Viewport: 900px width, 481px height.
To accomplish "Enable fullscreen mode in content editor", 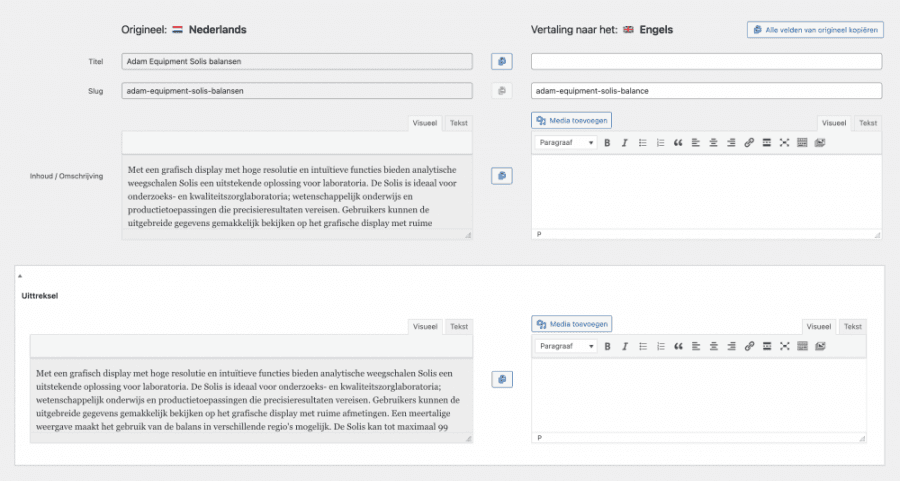I will pos(785,143).
